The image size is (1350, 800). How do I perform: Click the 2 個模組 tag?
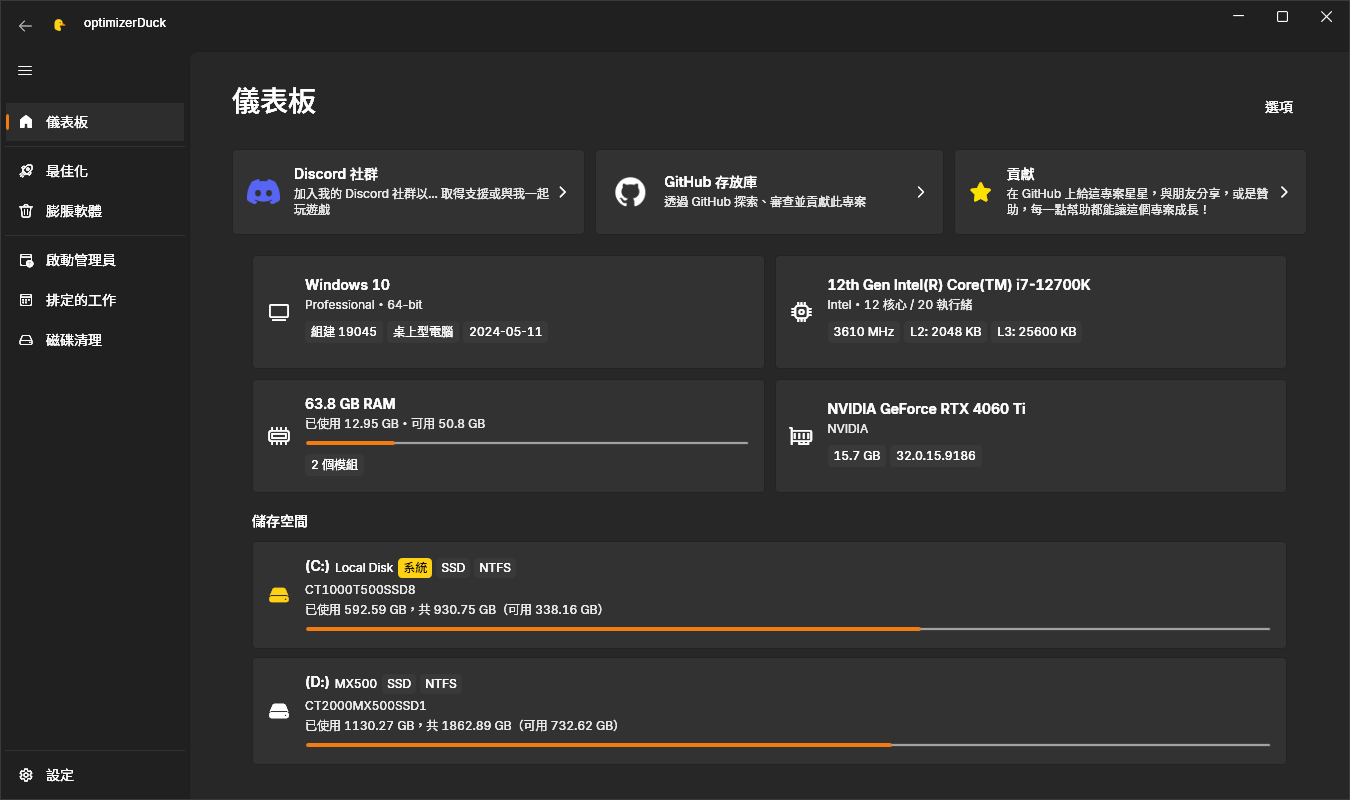[x=335, y=465]
